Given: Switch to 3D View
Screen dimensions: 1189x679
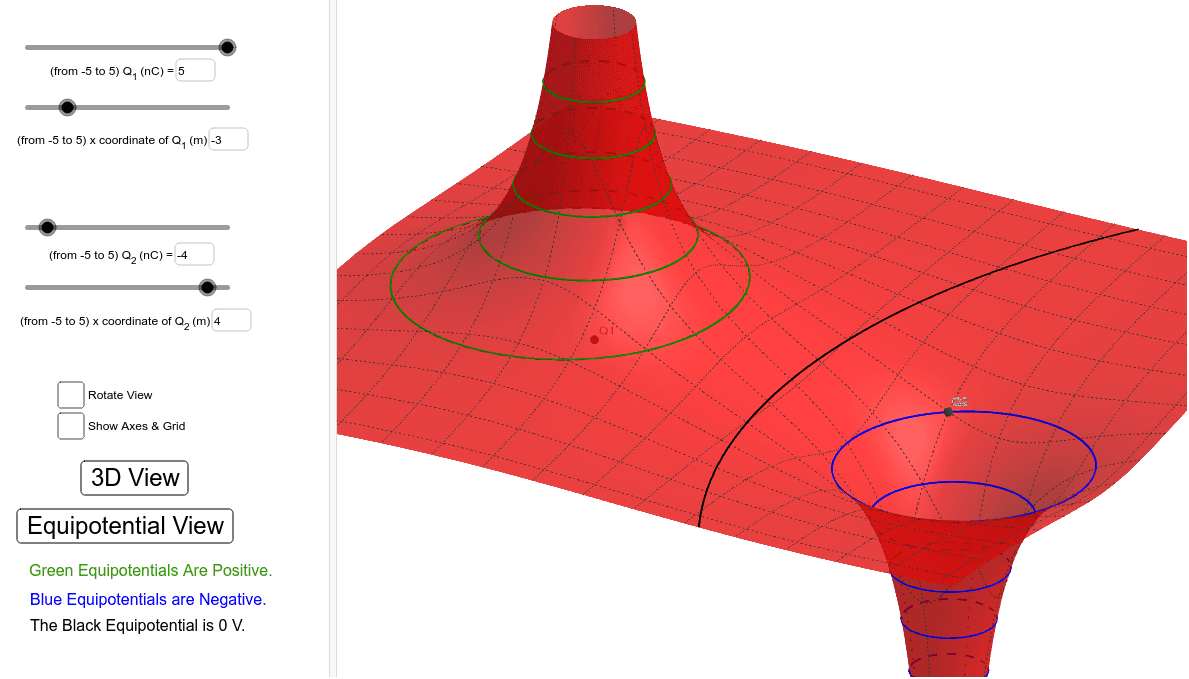Looking at the screenshot, I should click(x=134, y=477).
